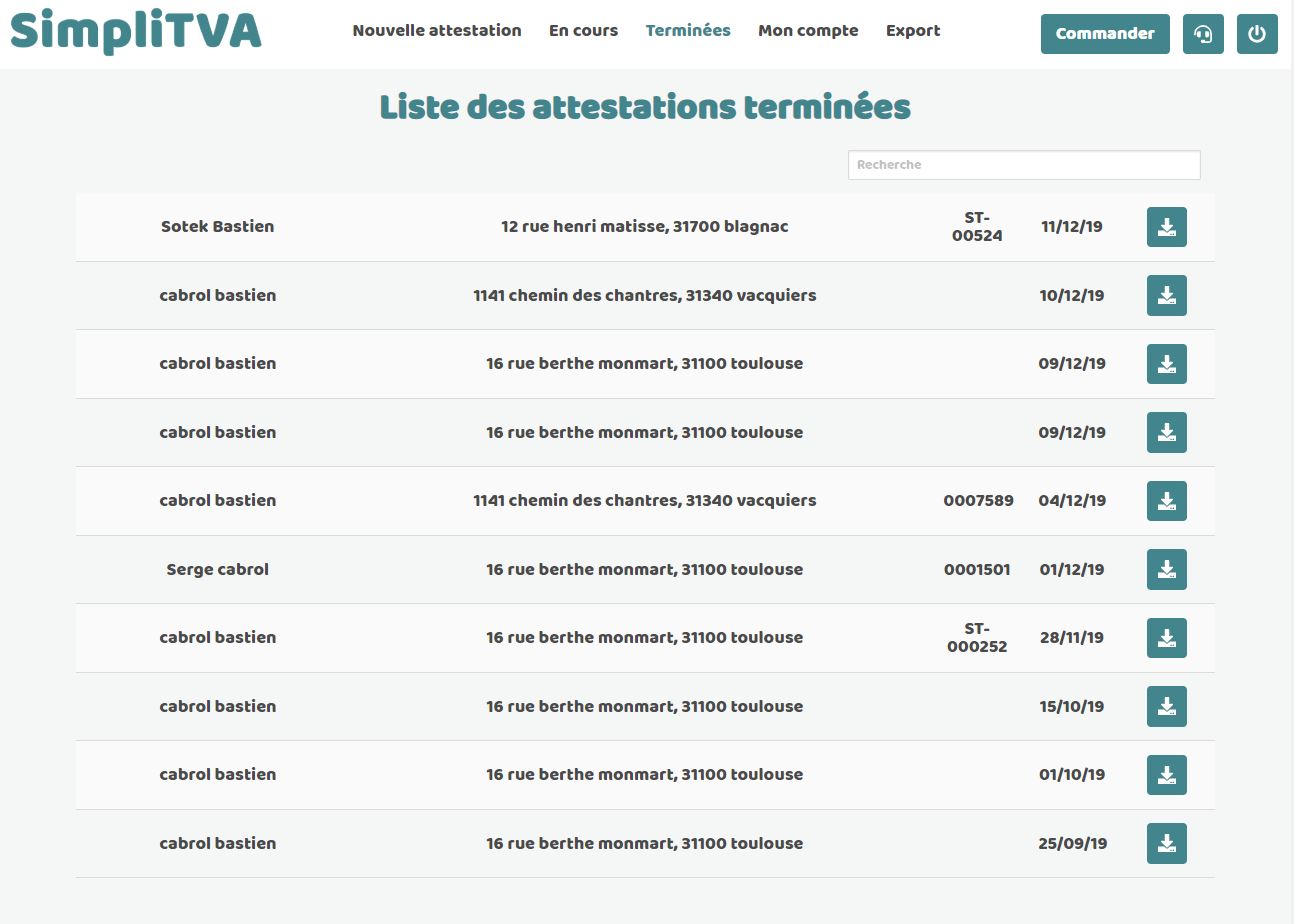Select the Sotek Bastien client name

click(217, 227)
